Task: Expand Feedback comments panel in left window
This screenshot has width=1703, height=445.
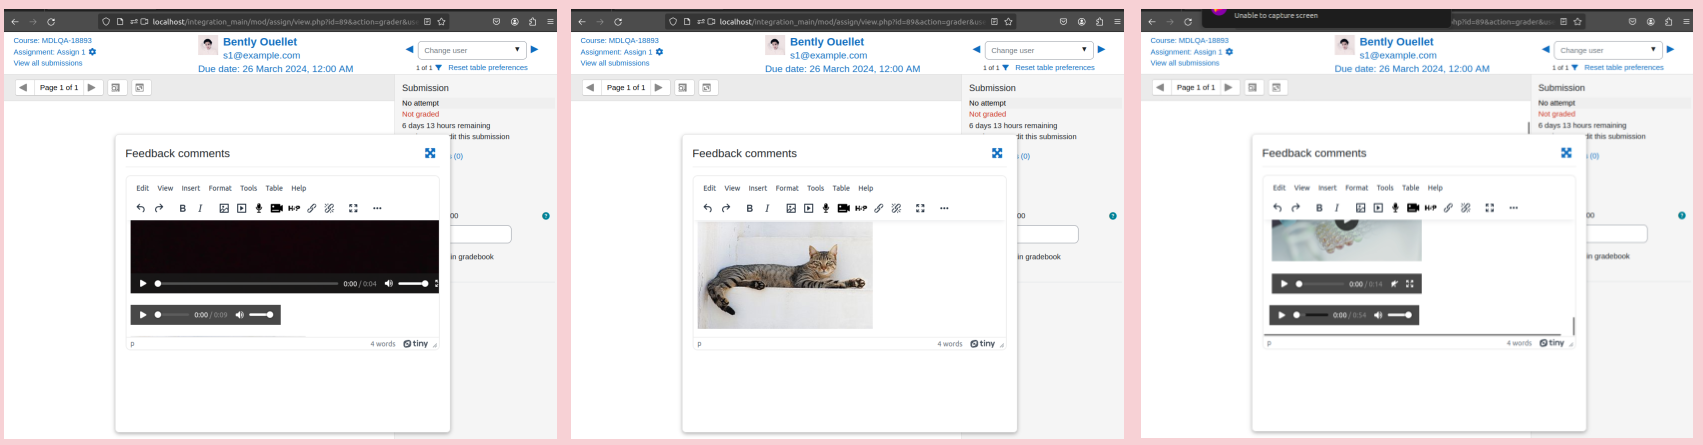Action: (430, 153)
